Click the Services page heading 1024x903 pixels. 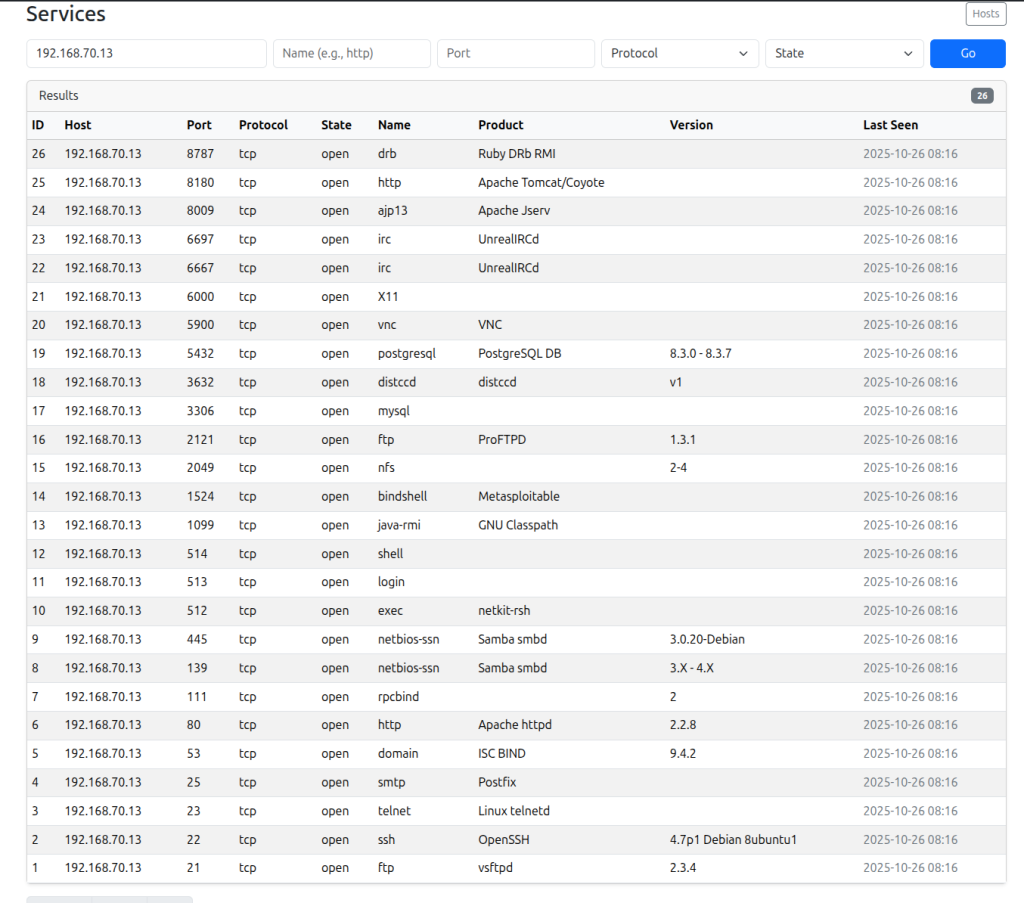[66, 14]
